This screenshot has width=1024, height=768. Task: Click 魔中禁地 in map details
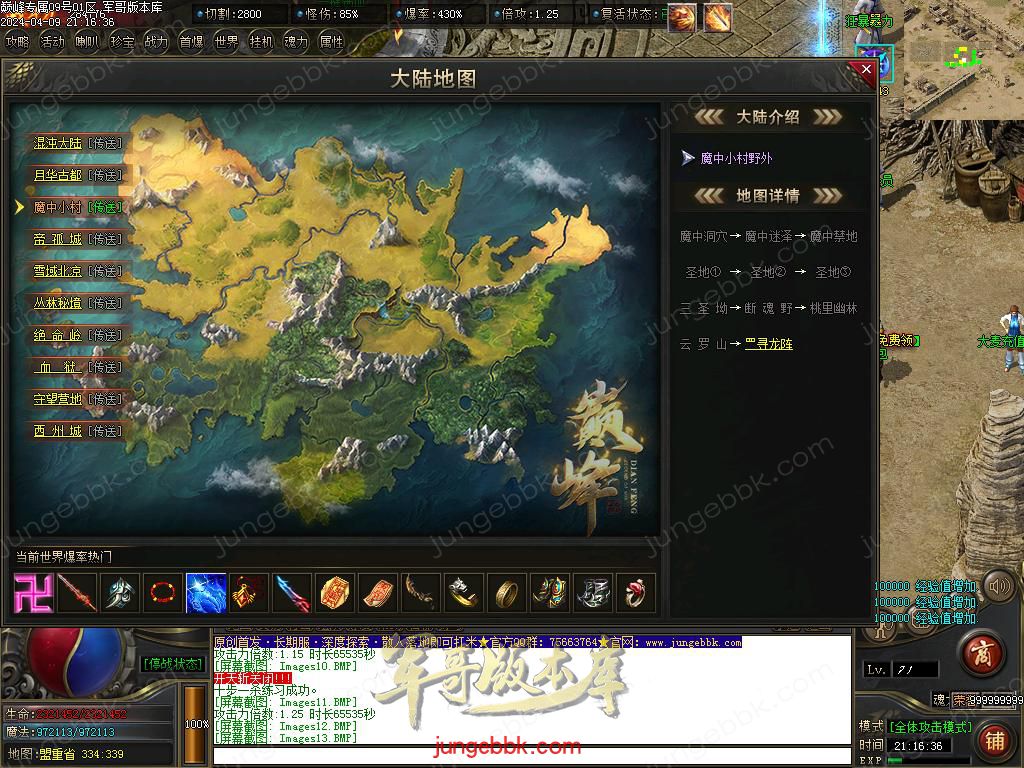pyautogui.click(x=833, y=236)
